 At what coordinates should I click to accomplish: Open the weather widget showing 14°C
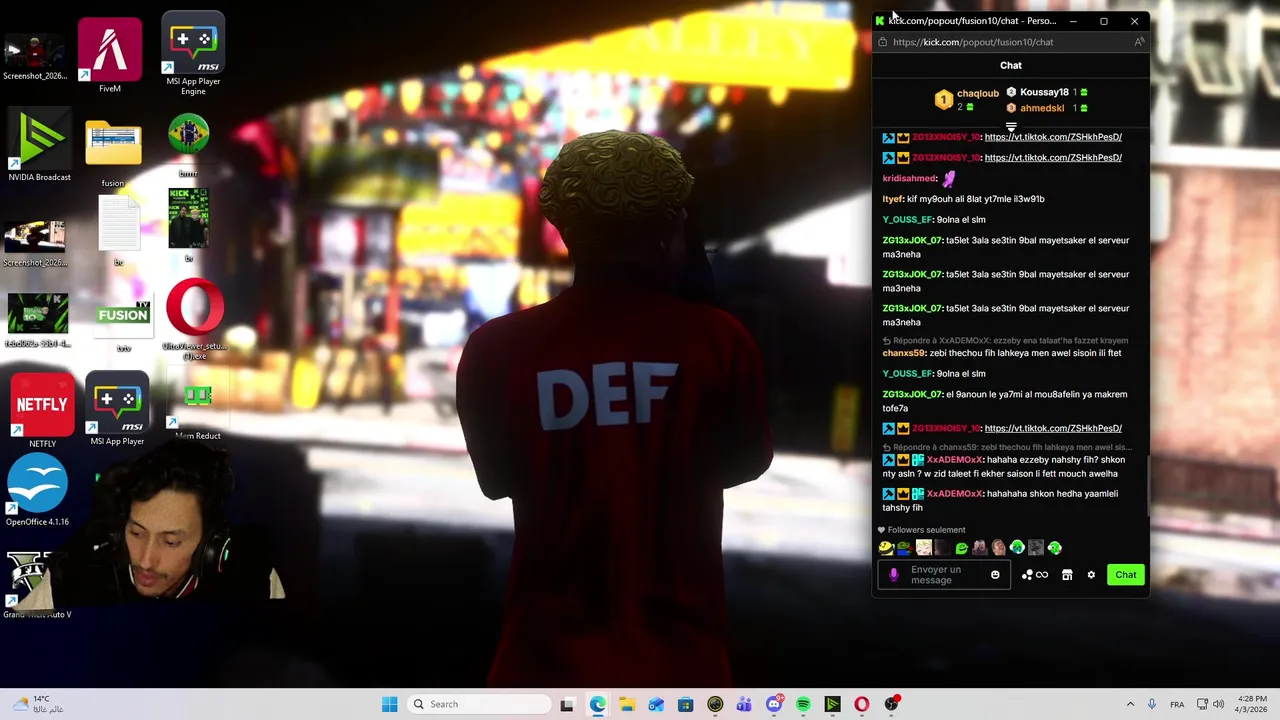click(x=37, y=704)
